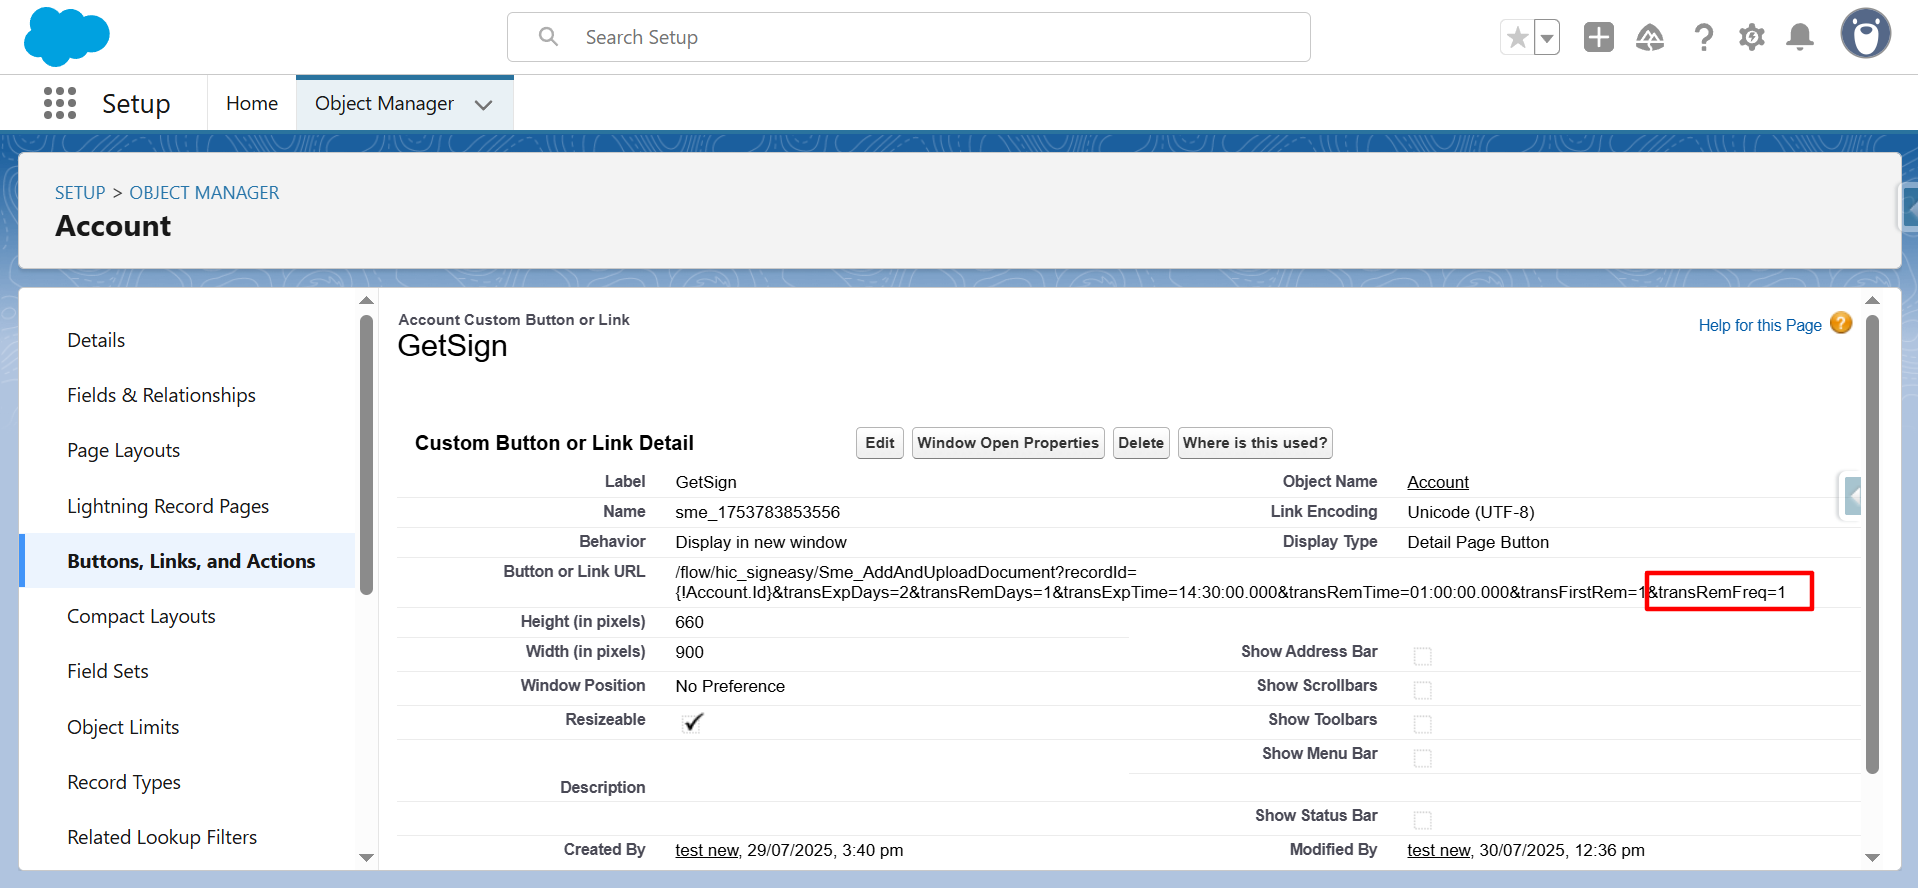Click the Button or Link URL value
The image size is (1918, 888).
[1230, 582]
